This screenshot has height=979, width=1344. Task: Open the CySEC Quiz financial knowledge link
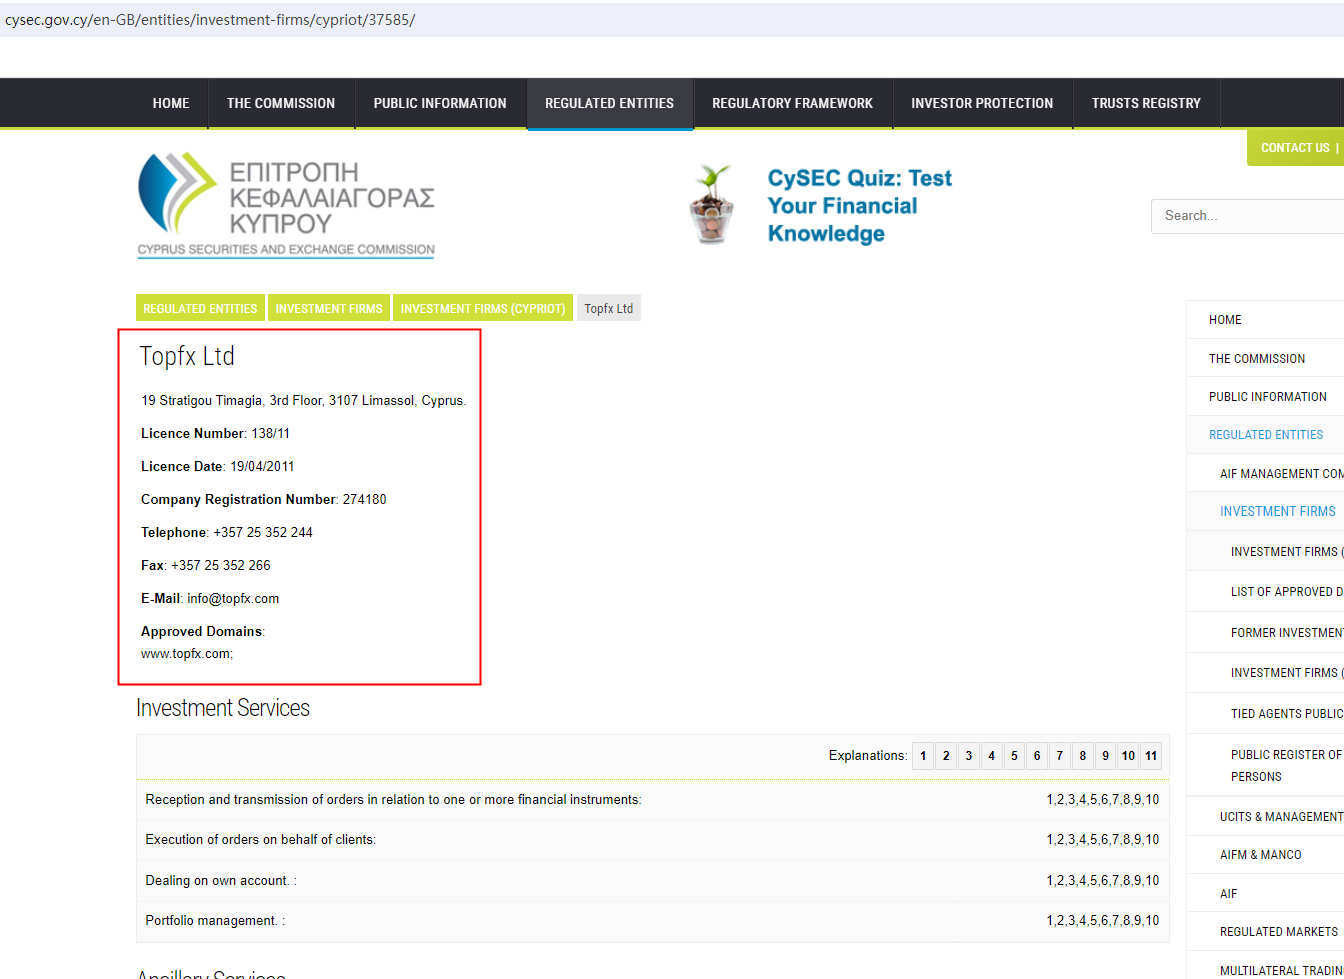pos(859,206)
